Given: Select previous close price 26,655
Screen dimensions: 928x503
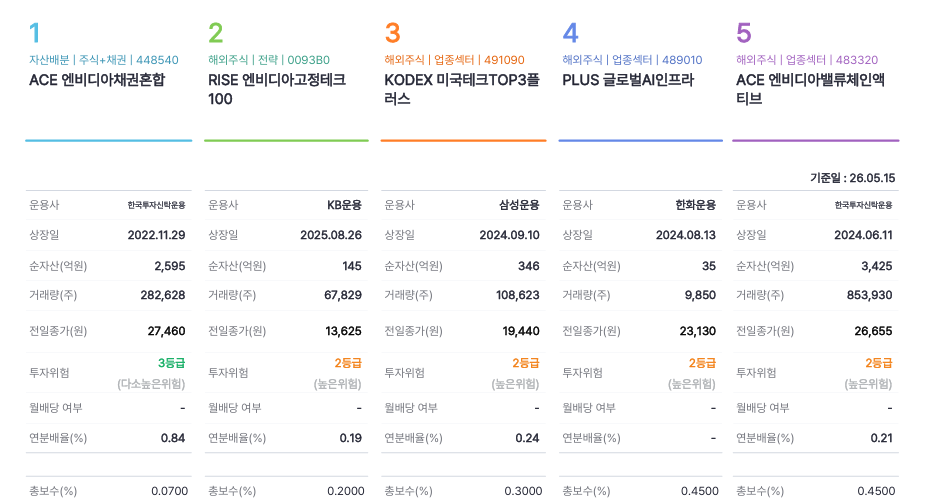Looking at the screenshot, I should pyautogui.click(x=873, y=331).
